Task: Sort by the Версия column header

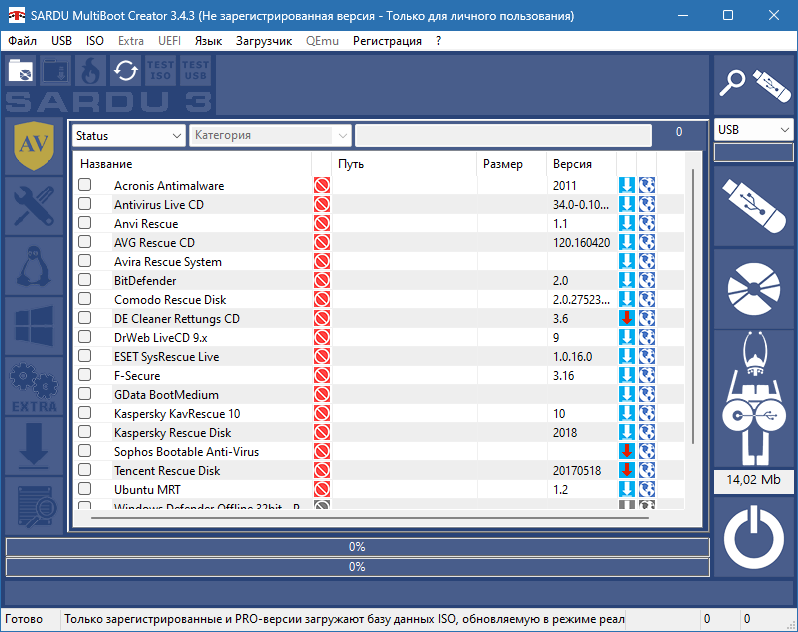Action: 582,164
